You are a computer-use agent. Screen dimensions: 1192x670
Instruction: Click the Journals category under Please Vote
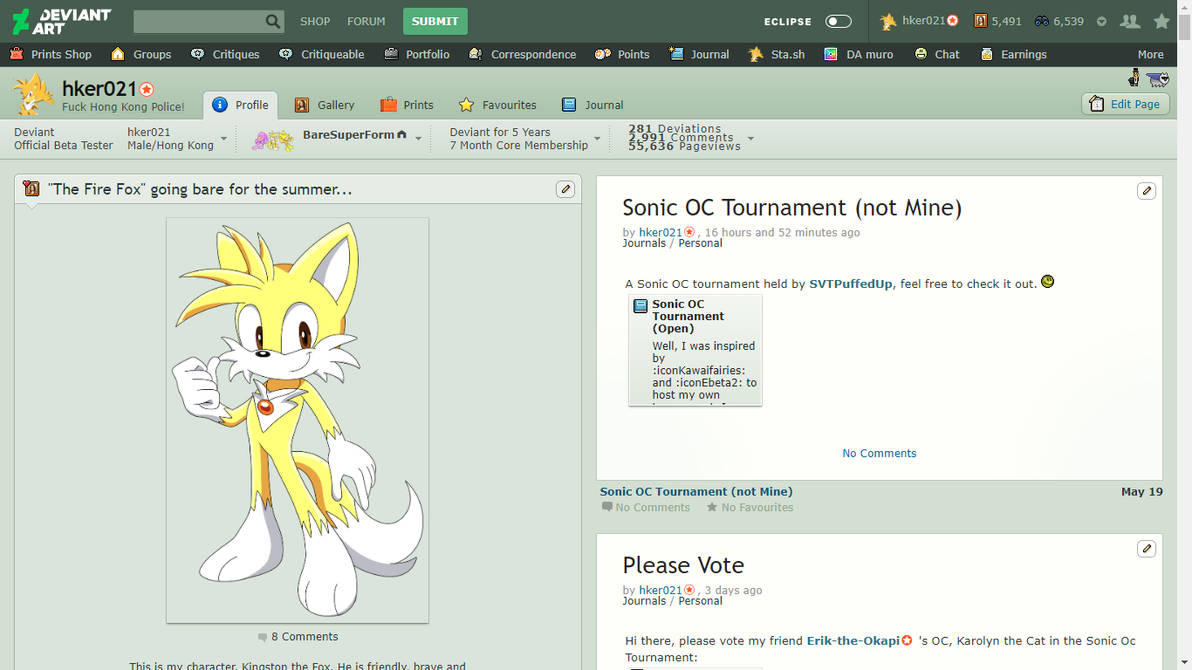pyautogui.click(x=644, y=601)
